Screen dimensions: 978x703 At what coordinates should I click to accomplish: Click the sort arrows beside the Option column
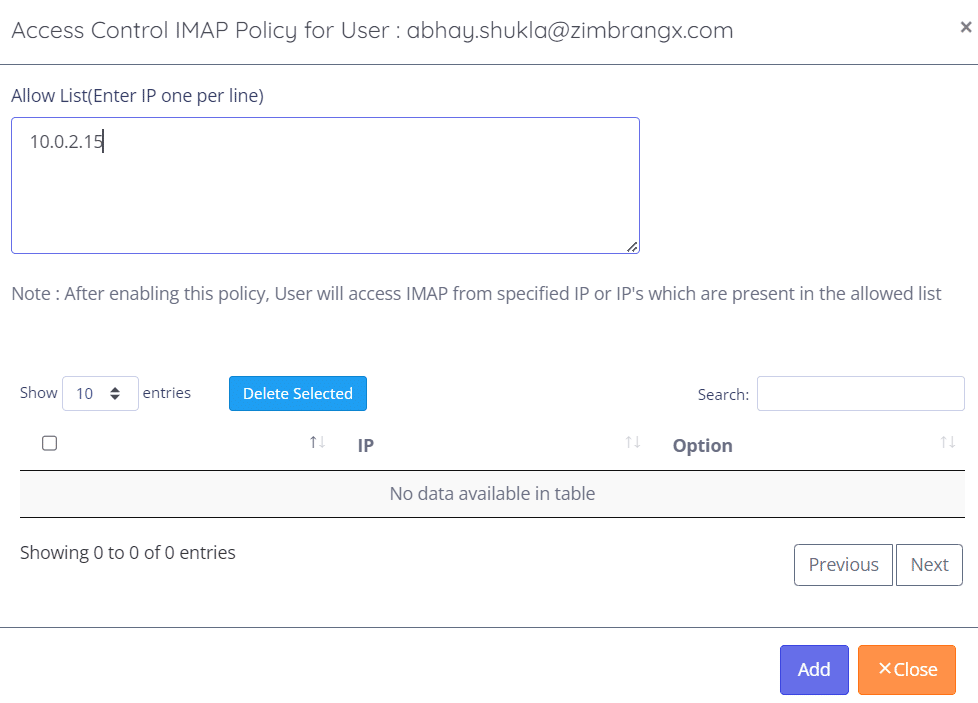pyautogui.click(x=947, y=442)
